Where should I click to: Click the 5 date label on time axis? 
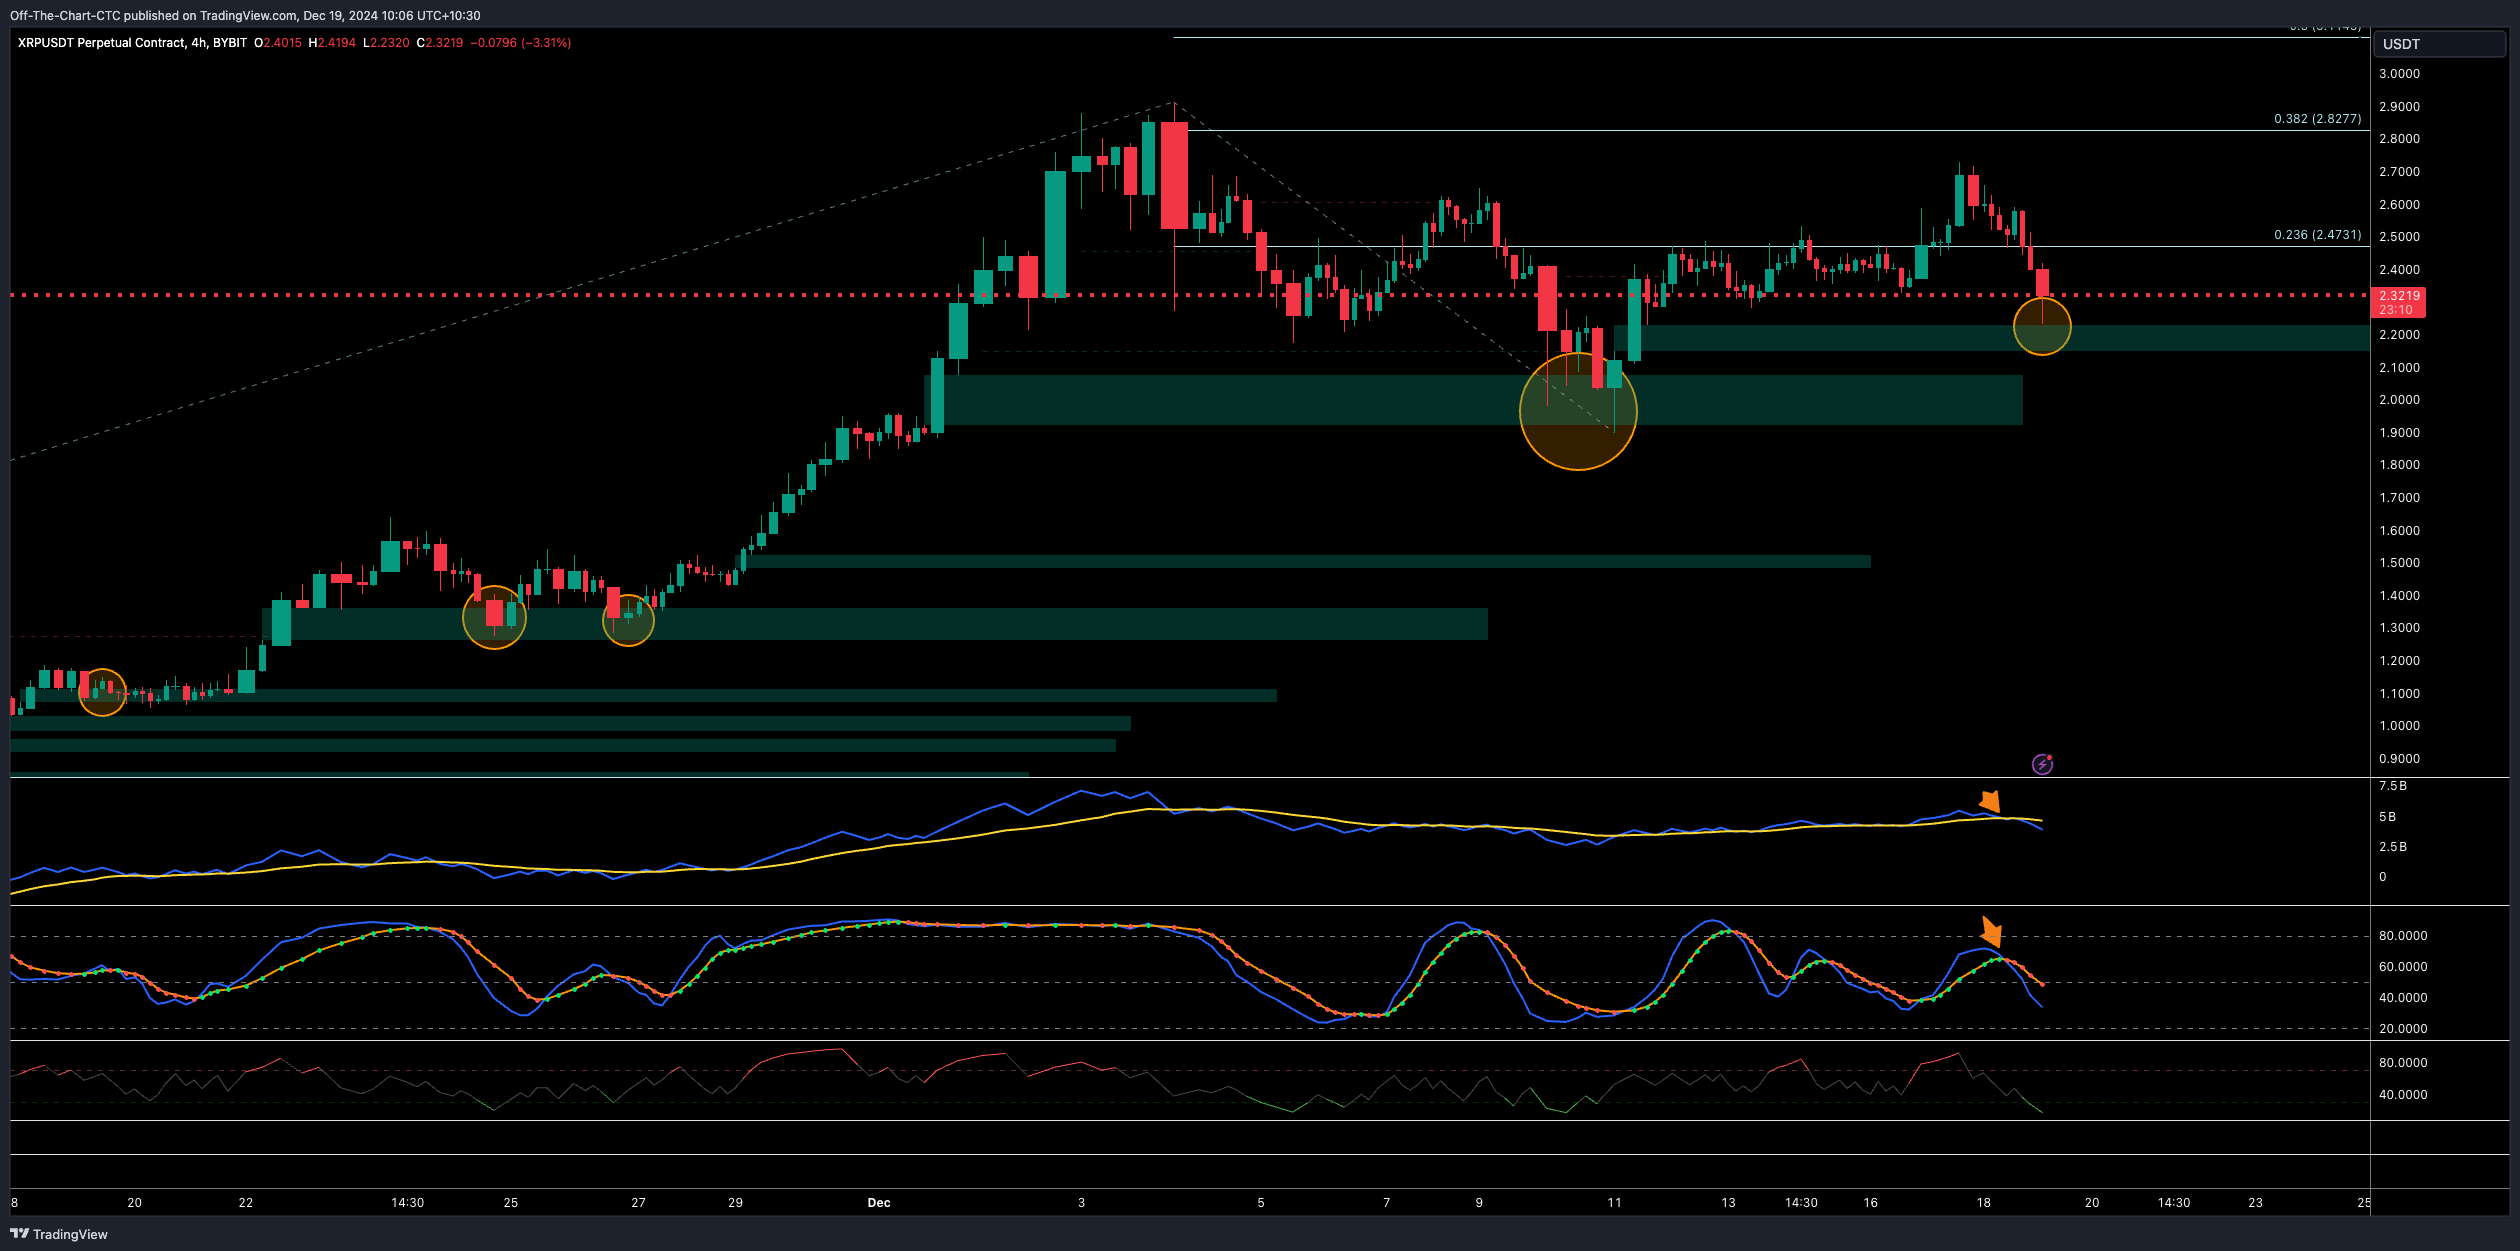[1261, 1203]
